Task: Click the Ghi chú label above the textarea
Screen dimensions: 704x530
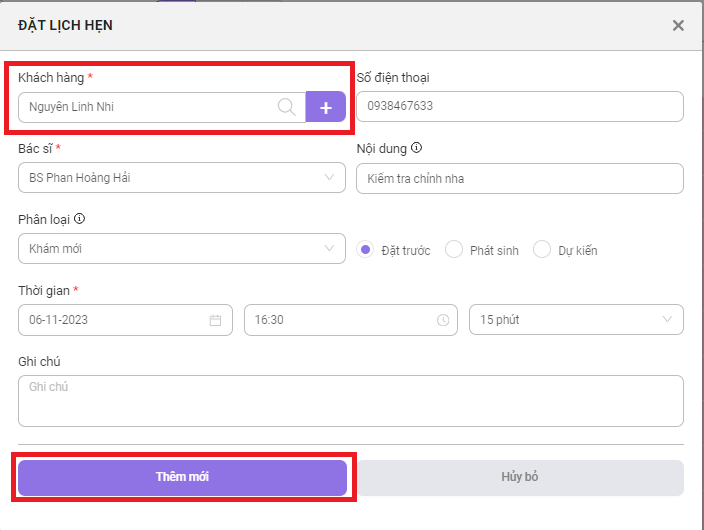Action: point(39,362)
